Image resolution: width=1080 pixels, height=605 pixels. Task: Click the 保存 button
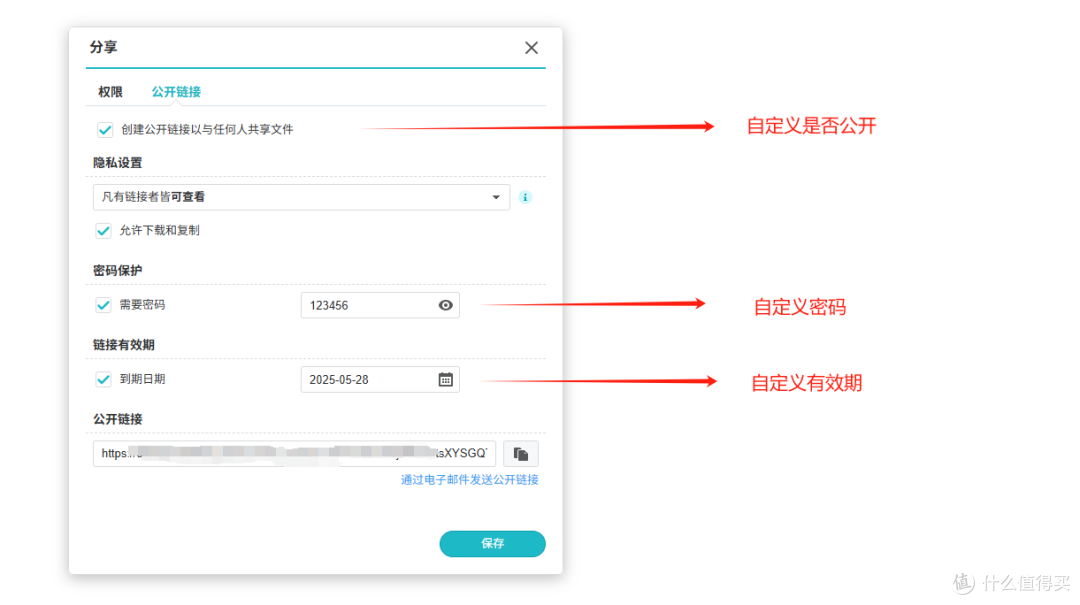pyautogui.click(x=492, y=544)
